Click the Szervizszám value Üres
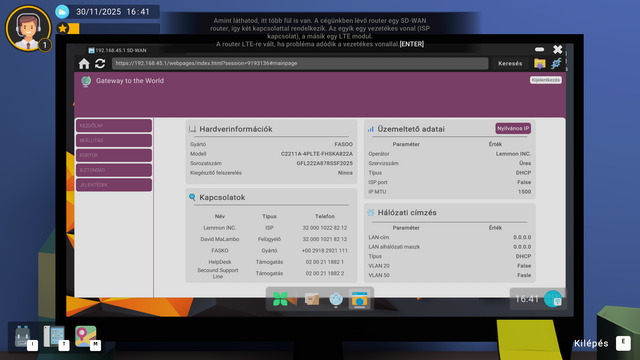 pos(525,163)
